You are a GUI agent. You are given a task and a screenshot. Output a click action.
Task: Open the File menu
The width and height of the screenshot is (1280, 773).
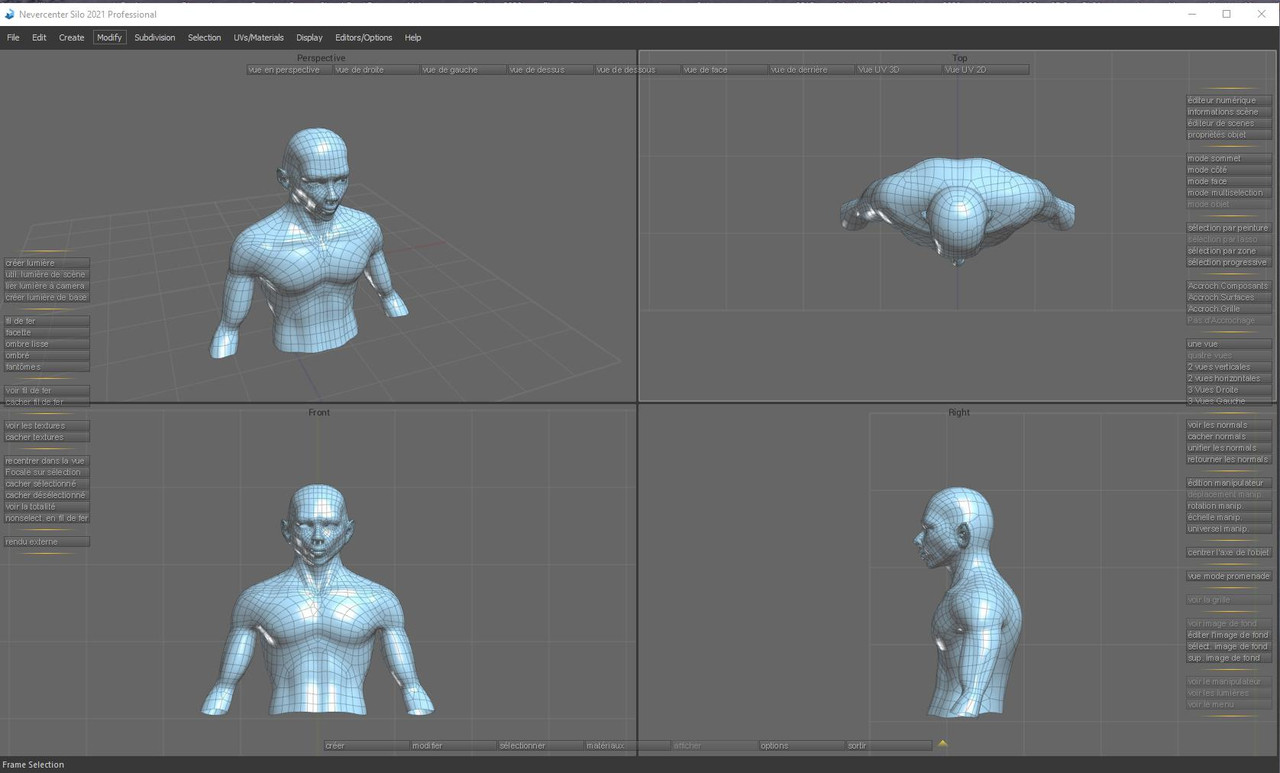13,38
